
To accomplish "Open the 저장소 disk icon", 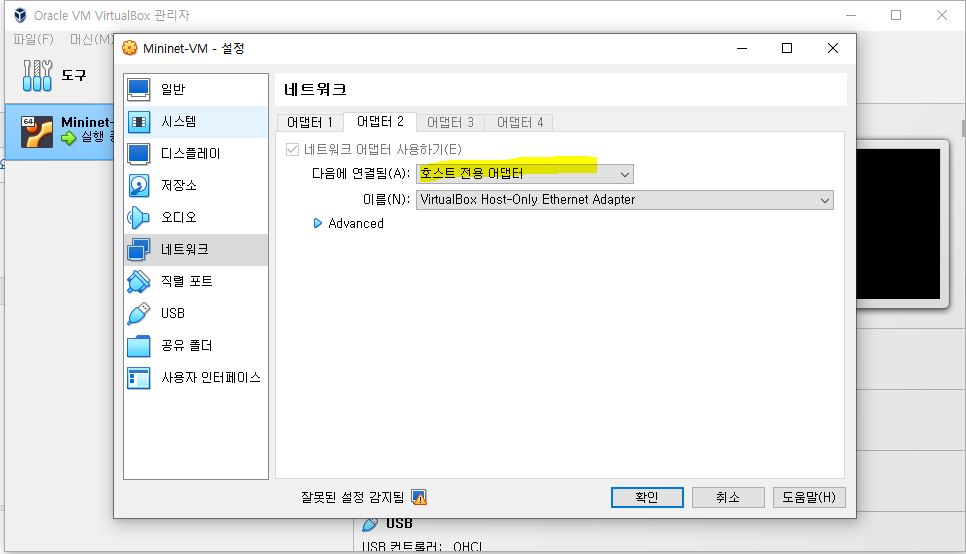I will click(139, 185).
